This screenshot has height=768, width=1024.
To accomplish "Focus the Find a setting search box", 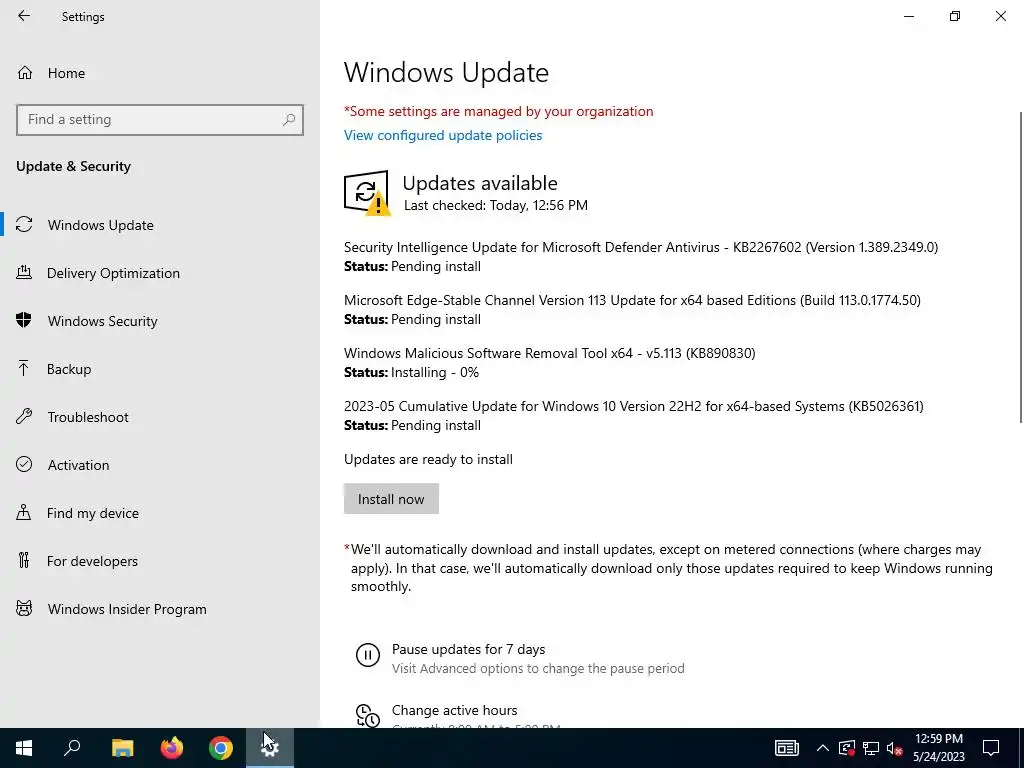I will (160, 120).
